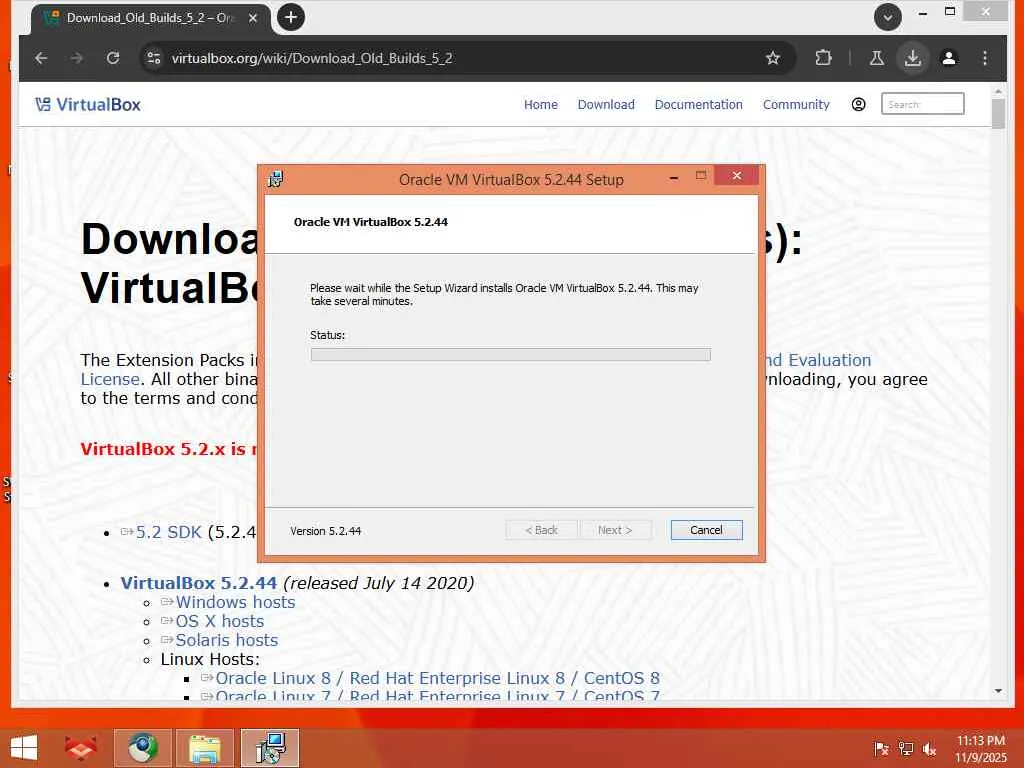
Task: Reload the page with refresh icon
Action: [x=113, y=58]
